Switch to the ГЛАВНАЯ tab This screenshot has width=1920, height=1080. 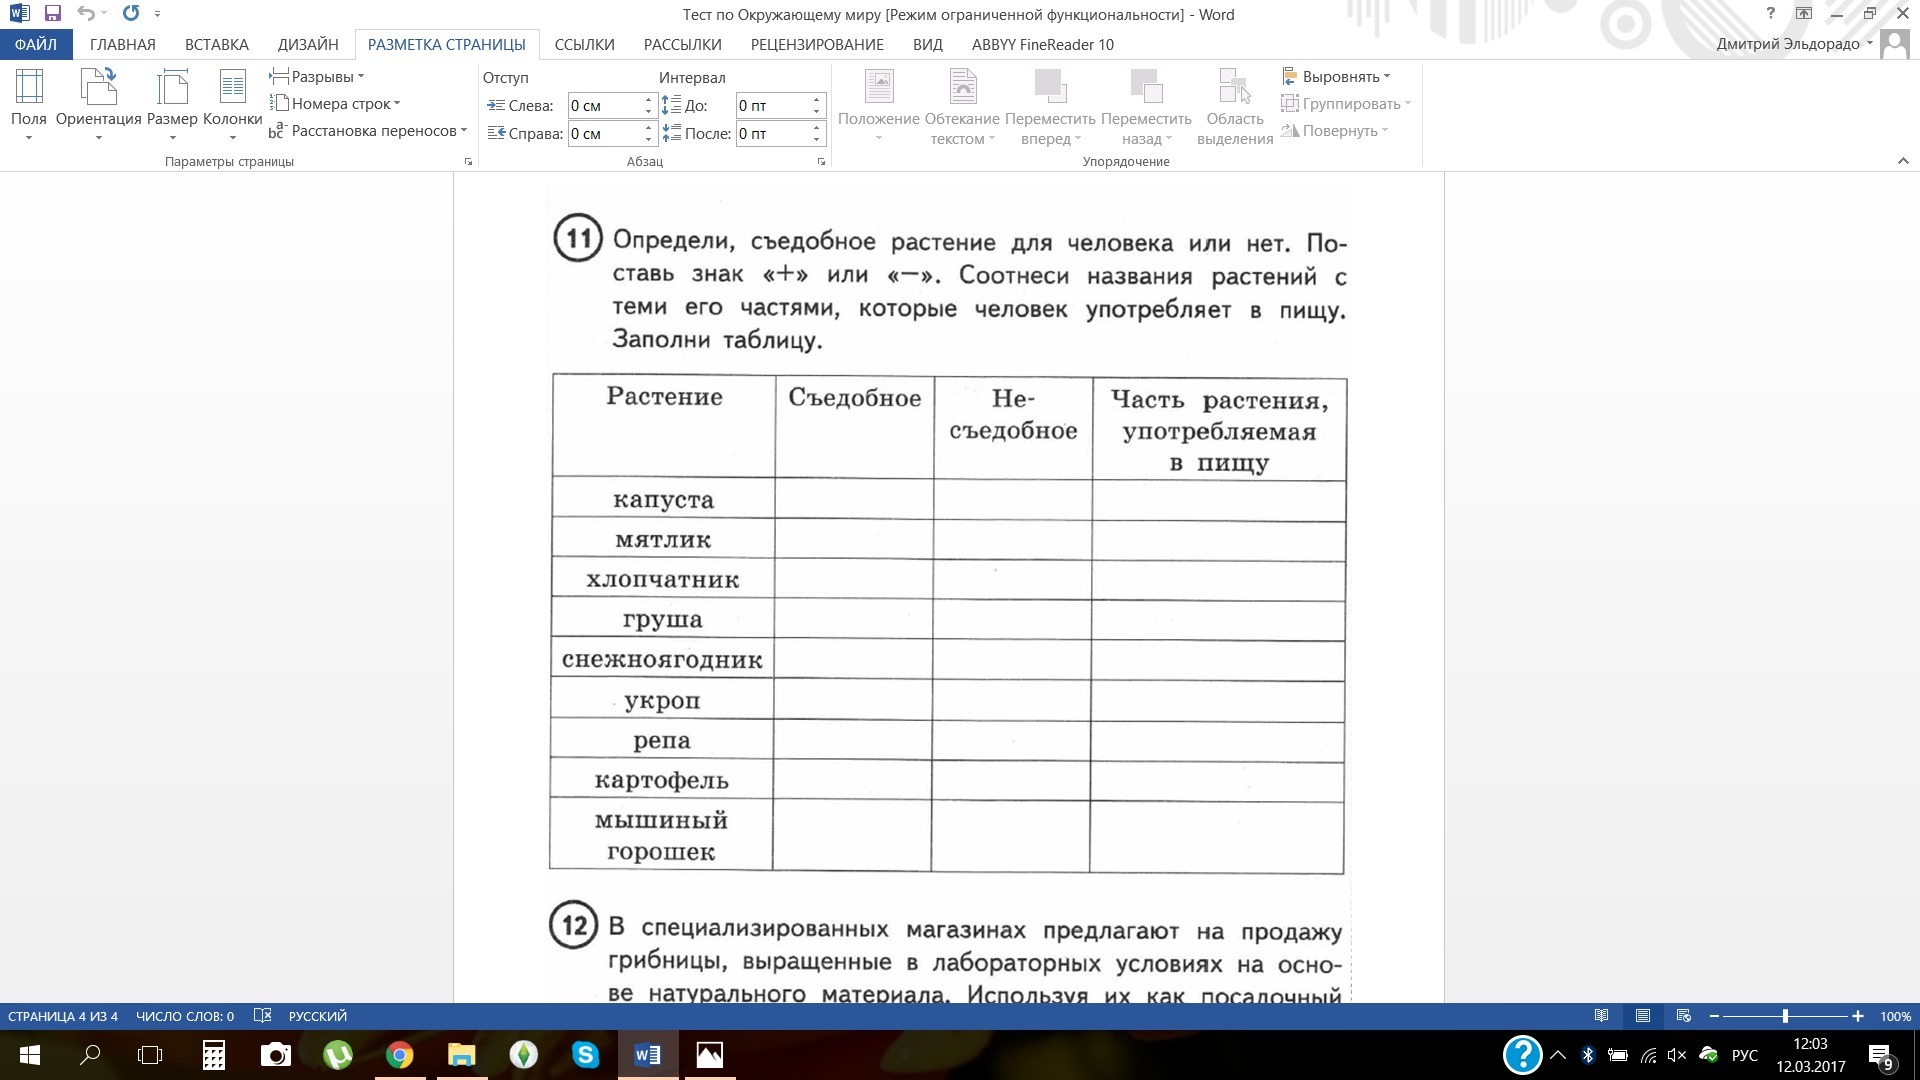point(123,45)
